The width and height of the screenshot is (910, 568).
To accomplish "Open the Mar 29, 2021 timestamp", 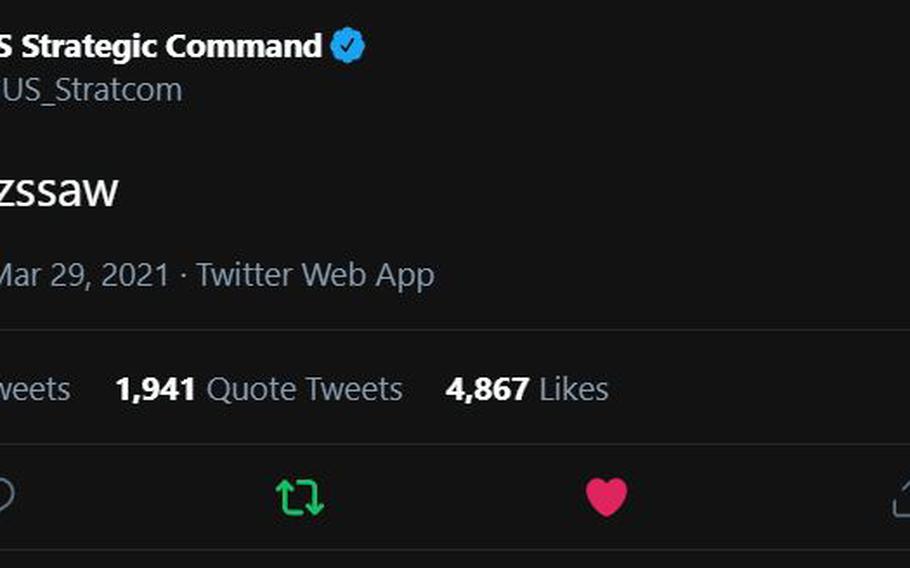I will tap(84, 275).
